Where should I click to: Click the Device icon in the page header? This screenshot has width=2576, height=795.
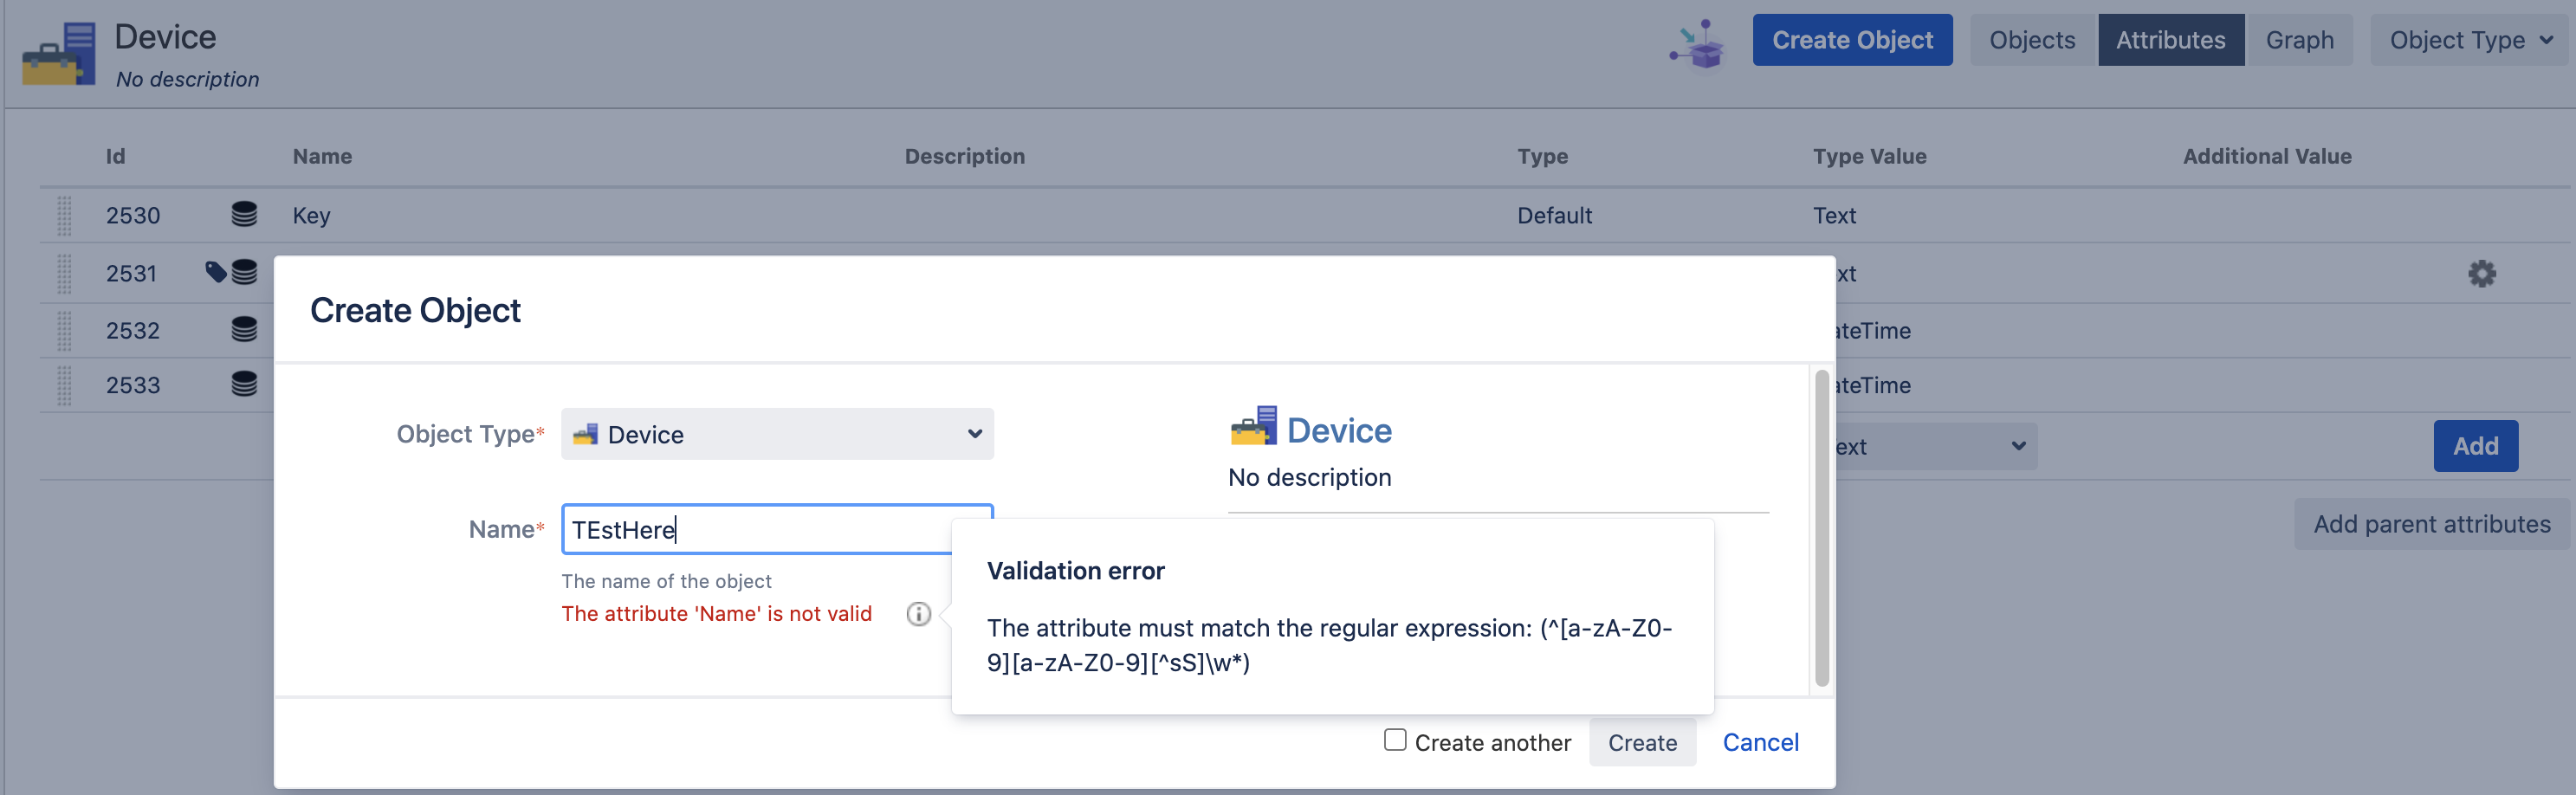pyautogui.click(x=60, y=54)
